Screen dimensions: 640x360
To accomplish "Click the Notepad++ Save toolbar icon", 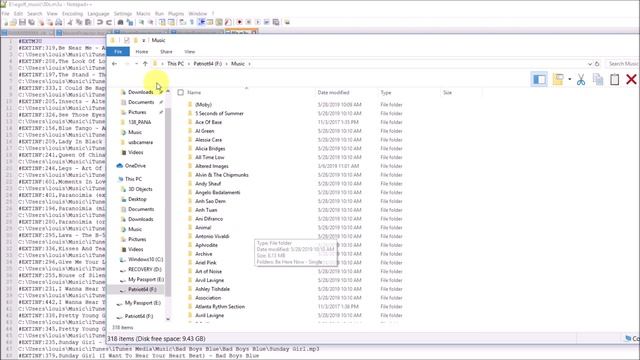I will coord(22,22).
